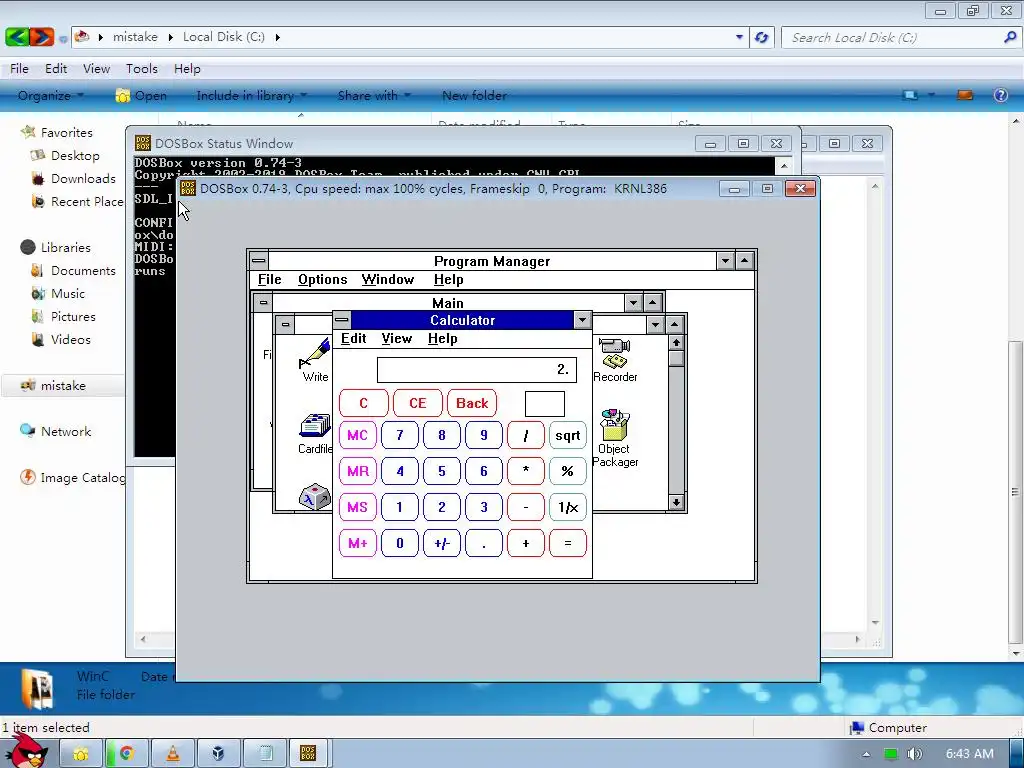Click the Explorer forward arrow
This screenshot has width=1024, height=768.
[41, 37]
